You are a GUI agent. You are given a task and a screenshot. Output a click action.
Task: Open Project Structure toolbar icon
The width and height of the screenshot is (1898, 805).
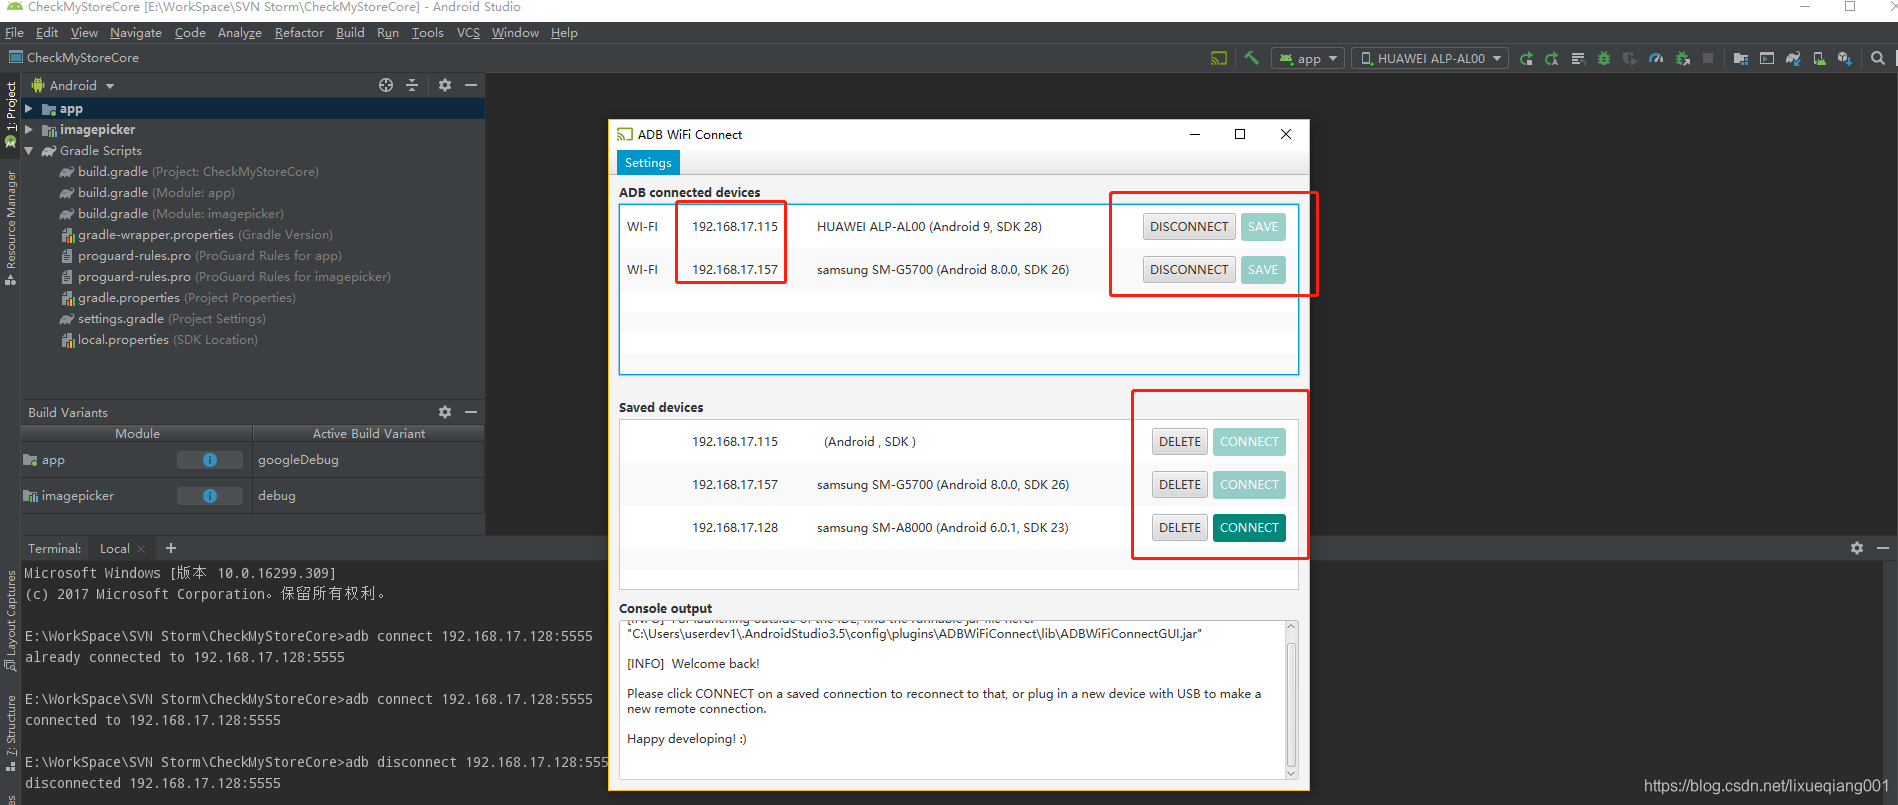pyautogui.click(x=1741, y=59)
